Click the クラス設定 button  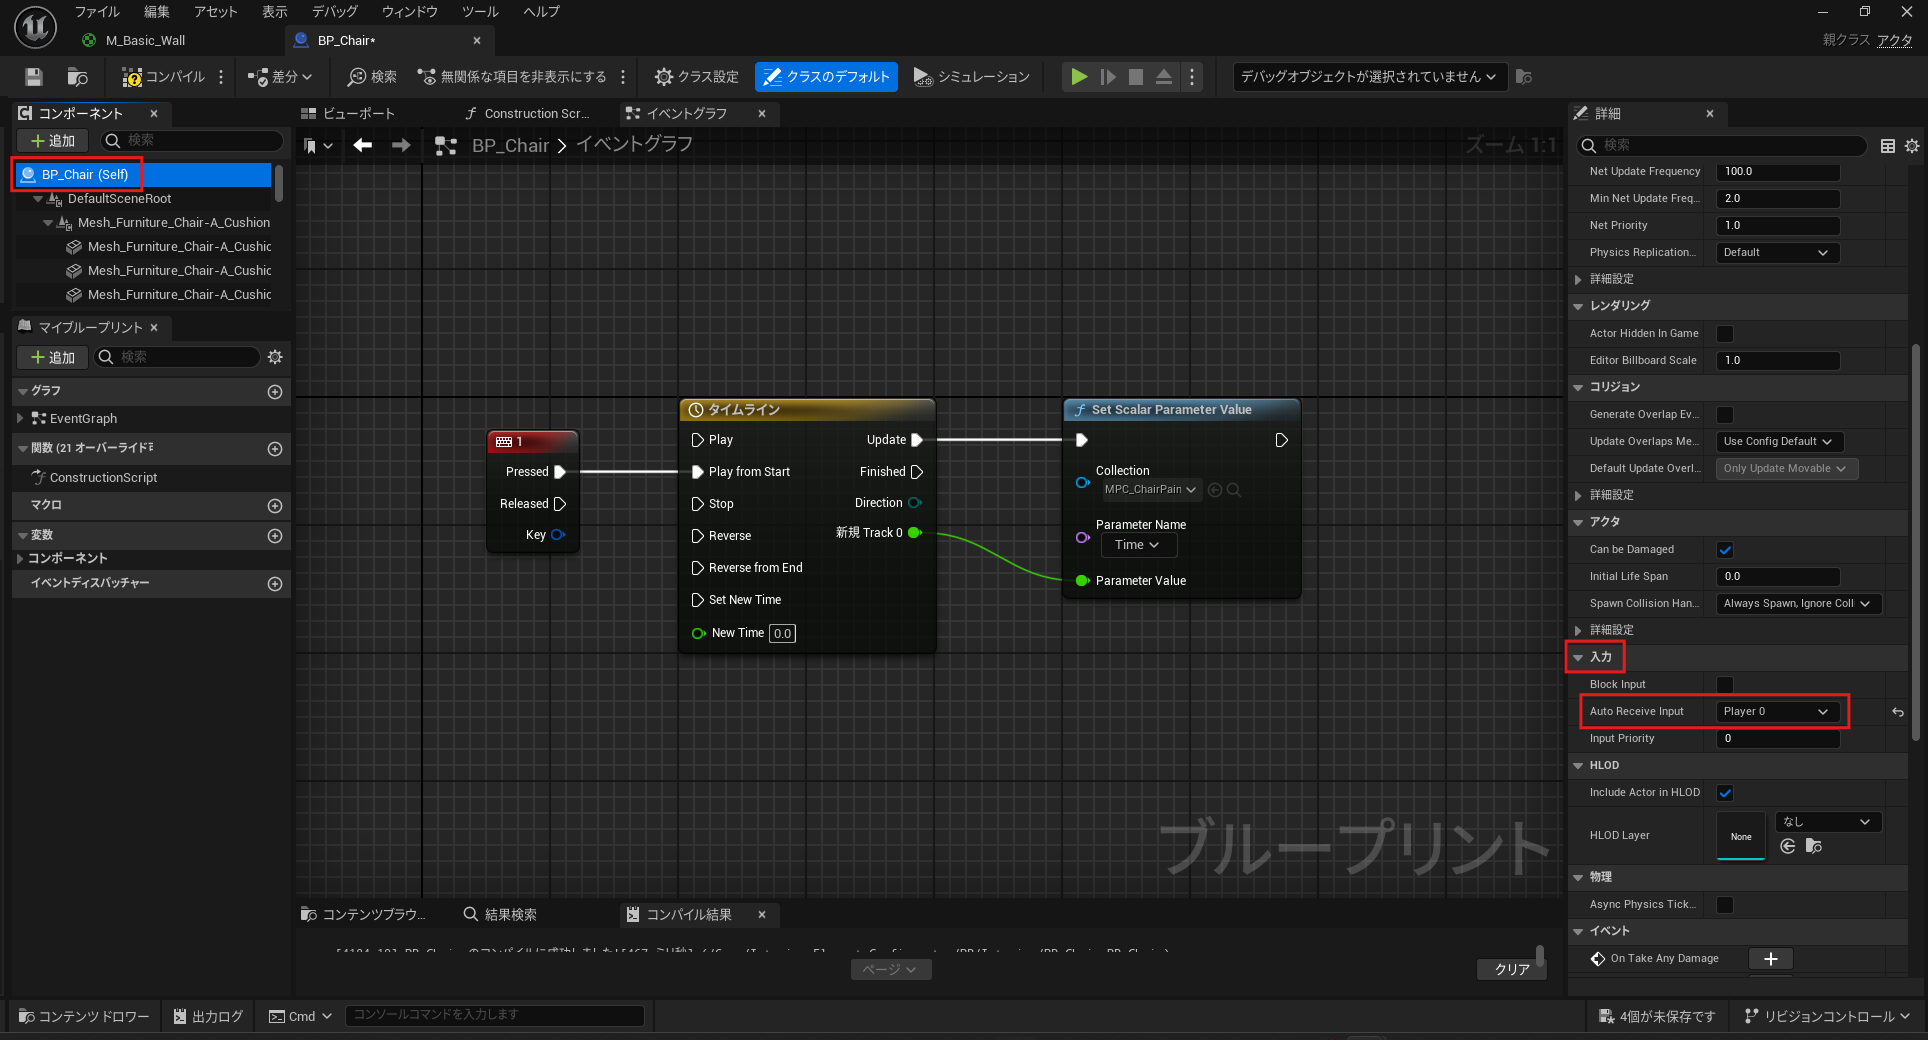pos(697,77)
